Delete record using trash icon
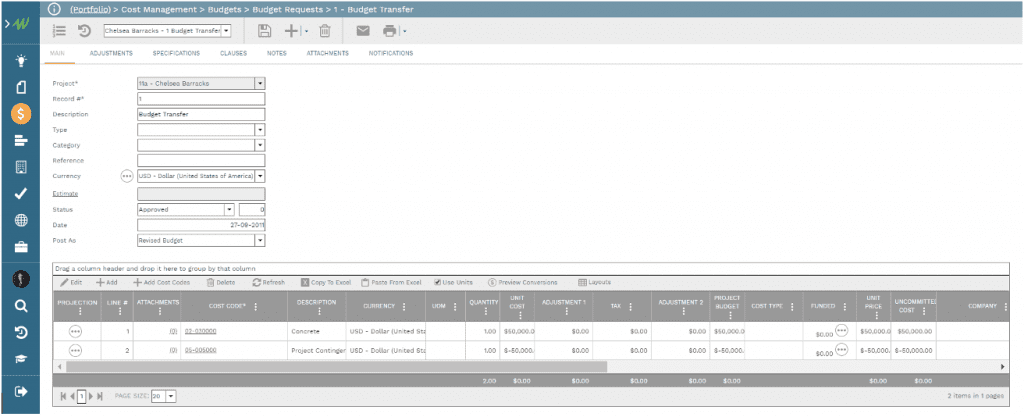Screen dimensions: 1024x417 [x=325, y=31]
